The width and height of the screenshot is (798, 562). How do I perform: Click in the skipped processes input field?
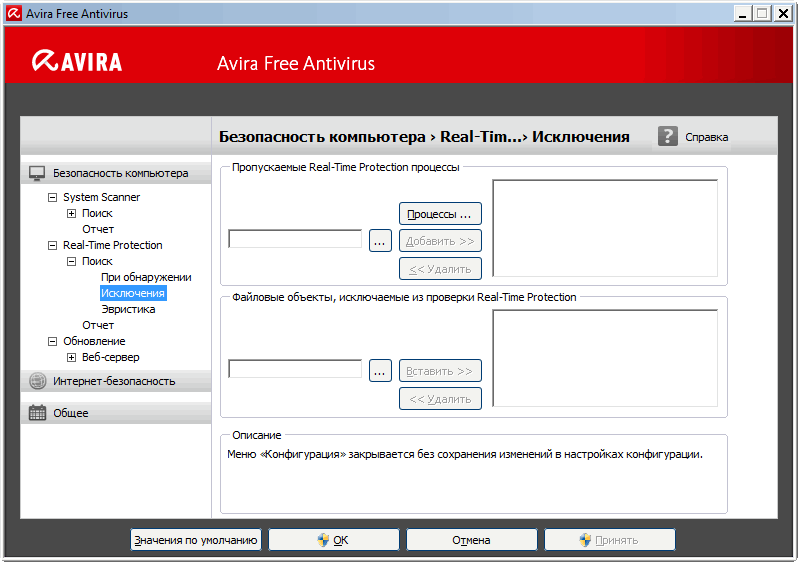point(295,239)
